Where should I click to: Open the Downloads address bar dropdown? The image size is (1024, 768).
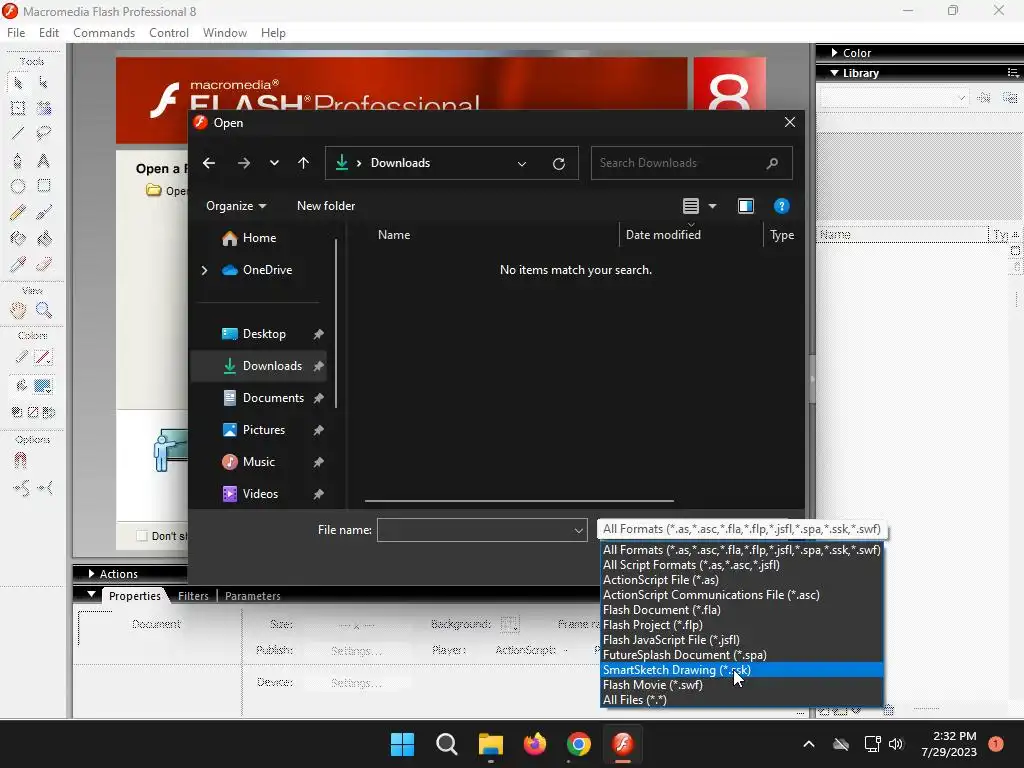522,164
